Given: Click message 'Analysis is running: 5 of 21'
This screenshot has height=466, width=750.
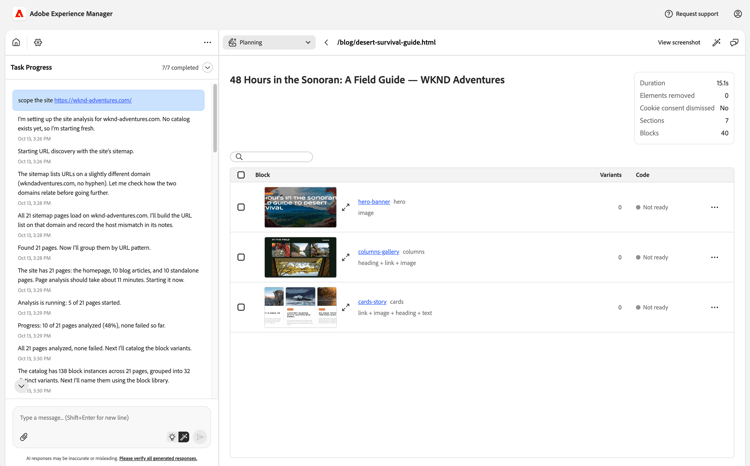Looking at the screenshot, I should point(69,303).
